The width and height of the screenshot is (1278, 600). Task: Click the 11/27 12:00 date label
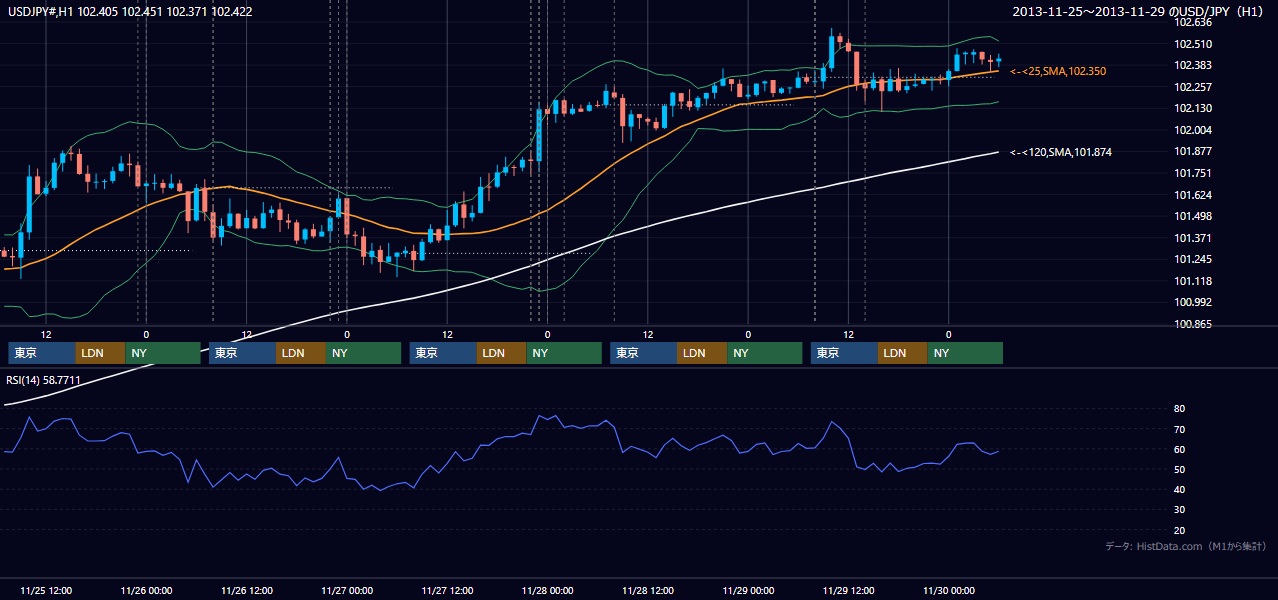click(x=447, y=590)
